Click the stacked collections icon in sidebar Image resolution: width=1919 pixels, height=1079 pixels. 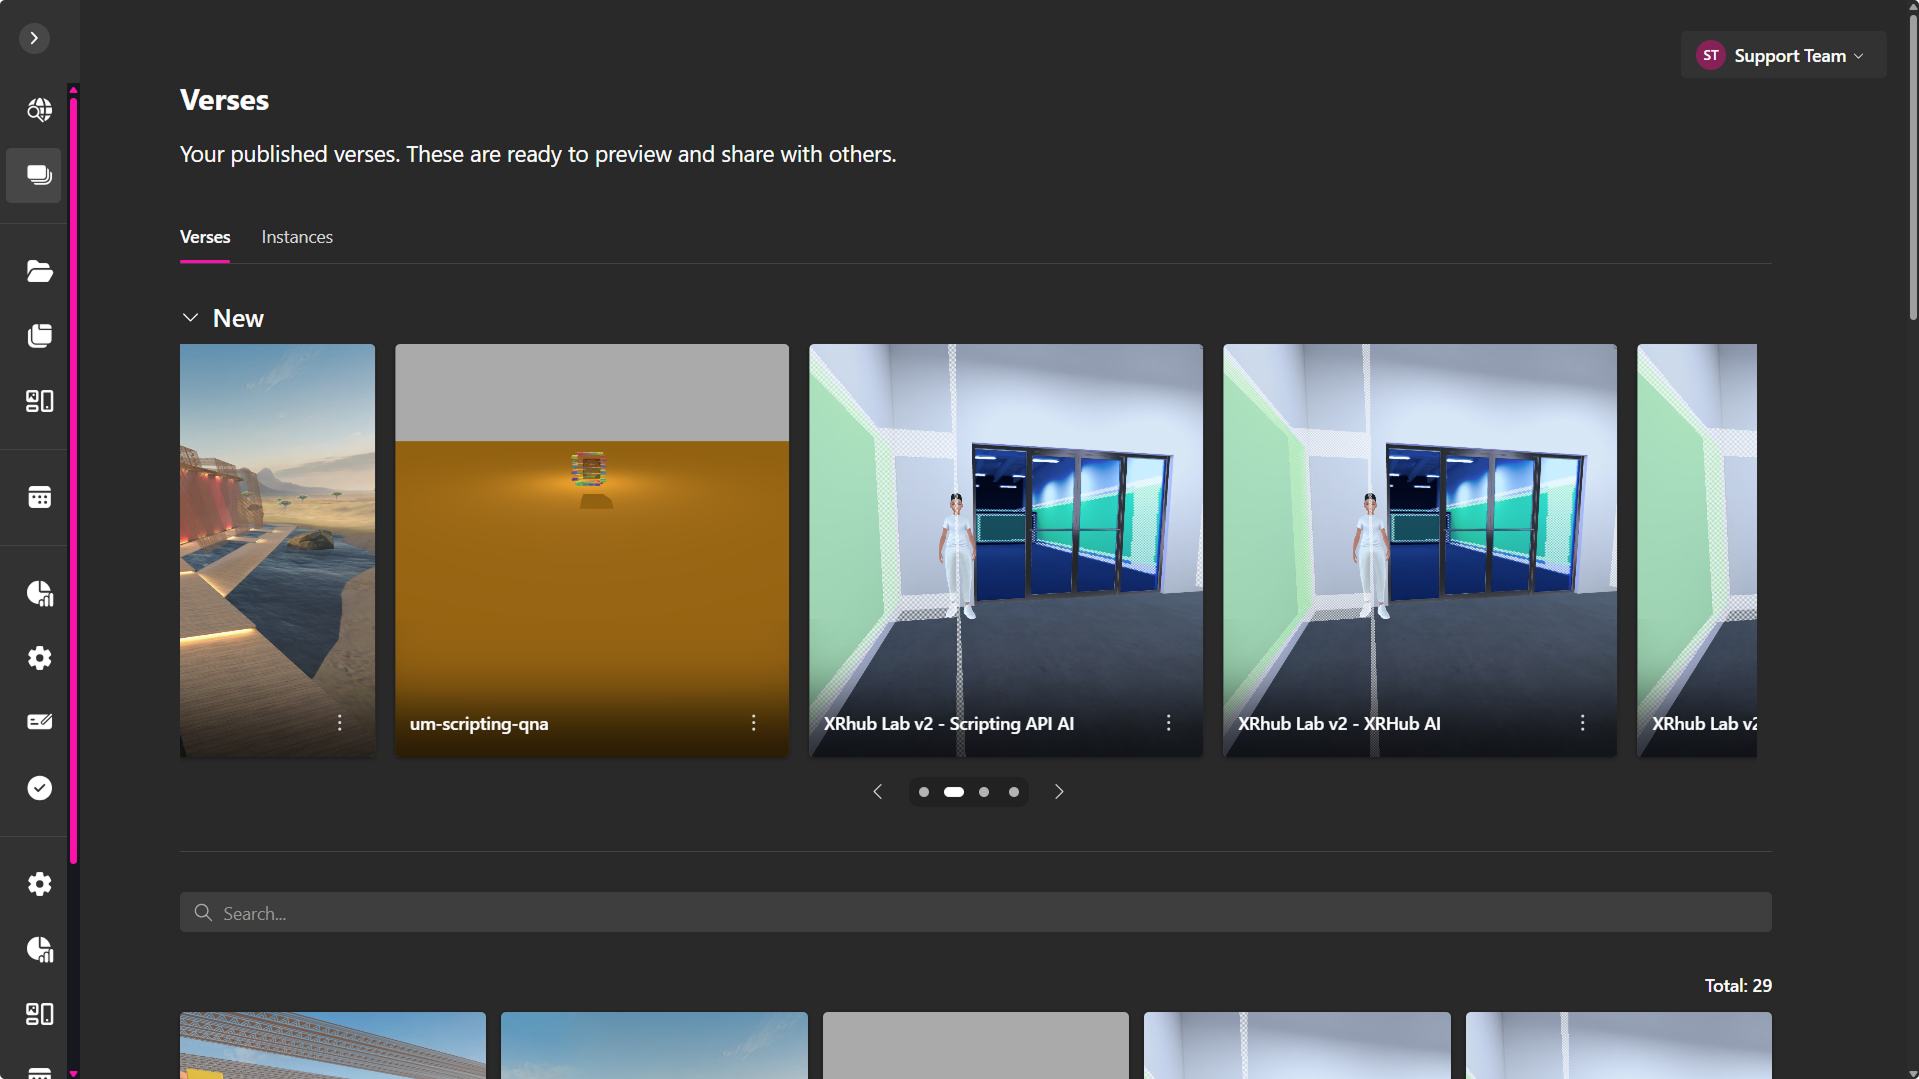click(39, 336)
